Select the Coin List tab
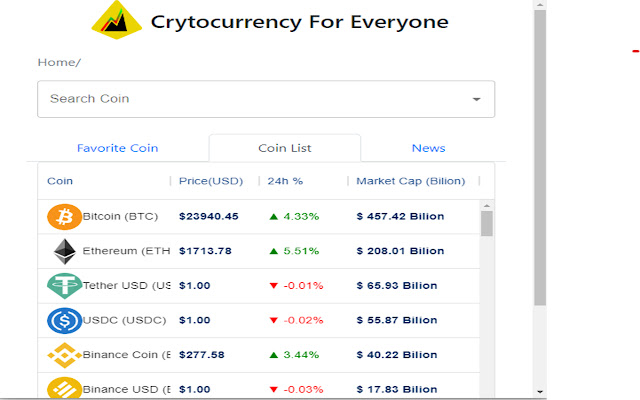This screenshot has width=640, height=400. (285, 148)
